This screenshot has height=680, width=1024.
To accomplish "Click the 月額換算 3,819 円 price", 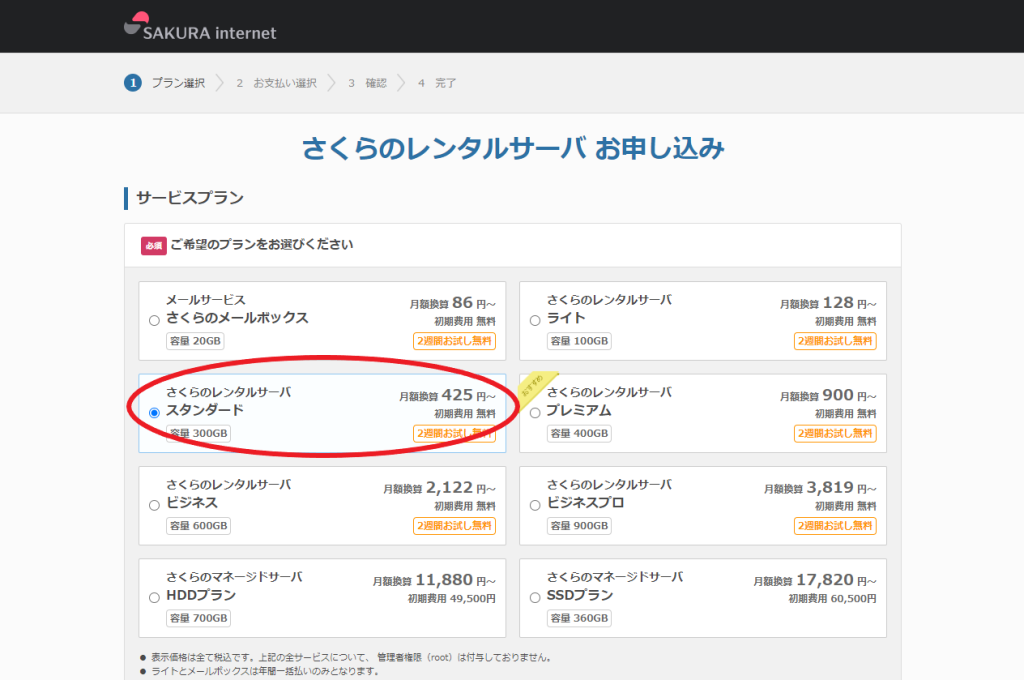I will (x=820, y=488).
